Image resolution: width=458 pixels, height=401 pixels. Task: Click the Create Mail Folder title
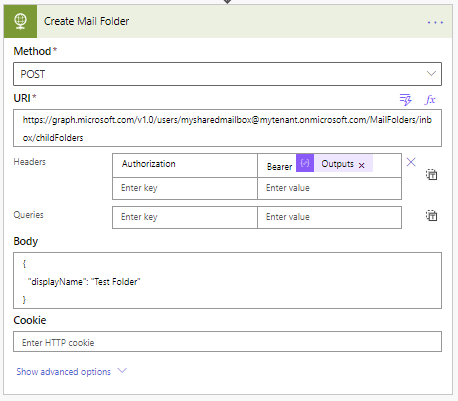(x=86, y=21)
